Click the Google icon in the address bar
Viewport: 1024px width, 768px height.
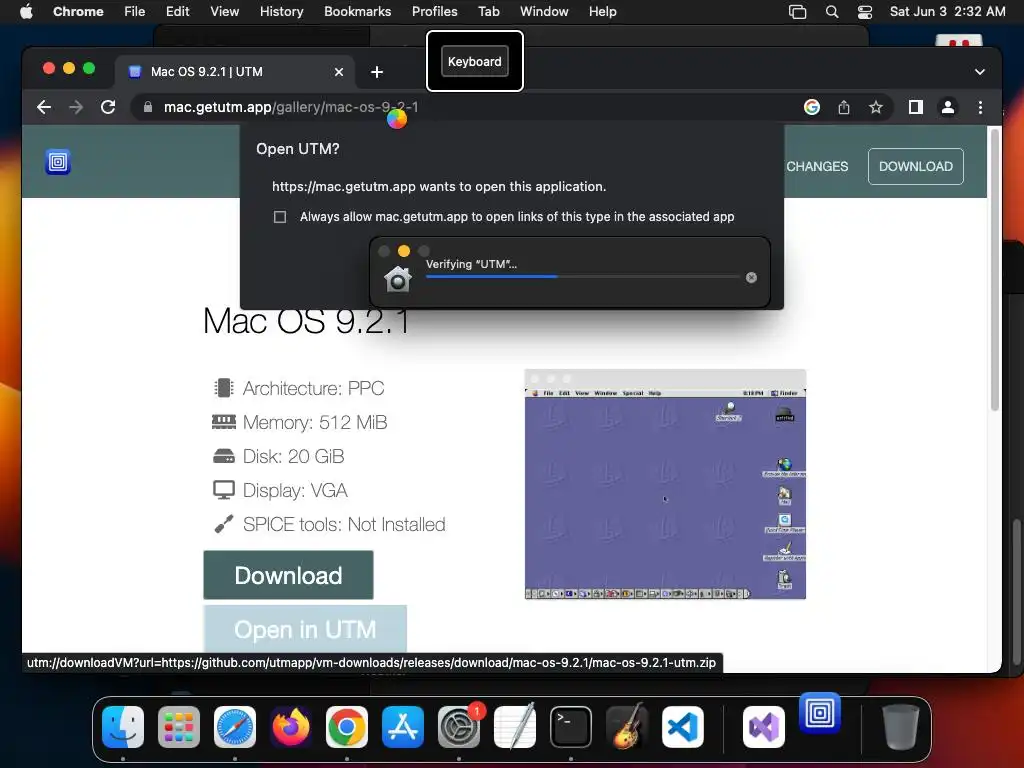812,107
